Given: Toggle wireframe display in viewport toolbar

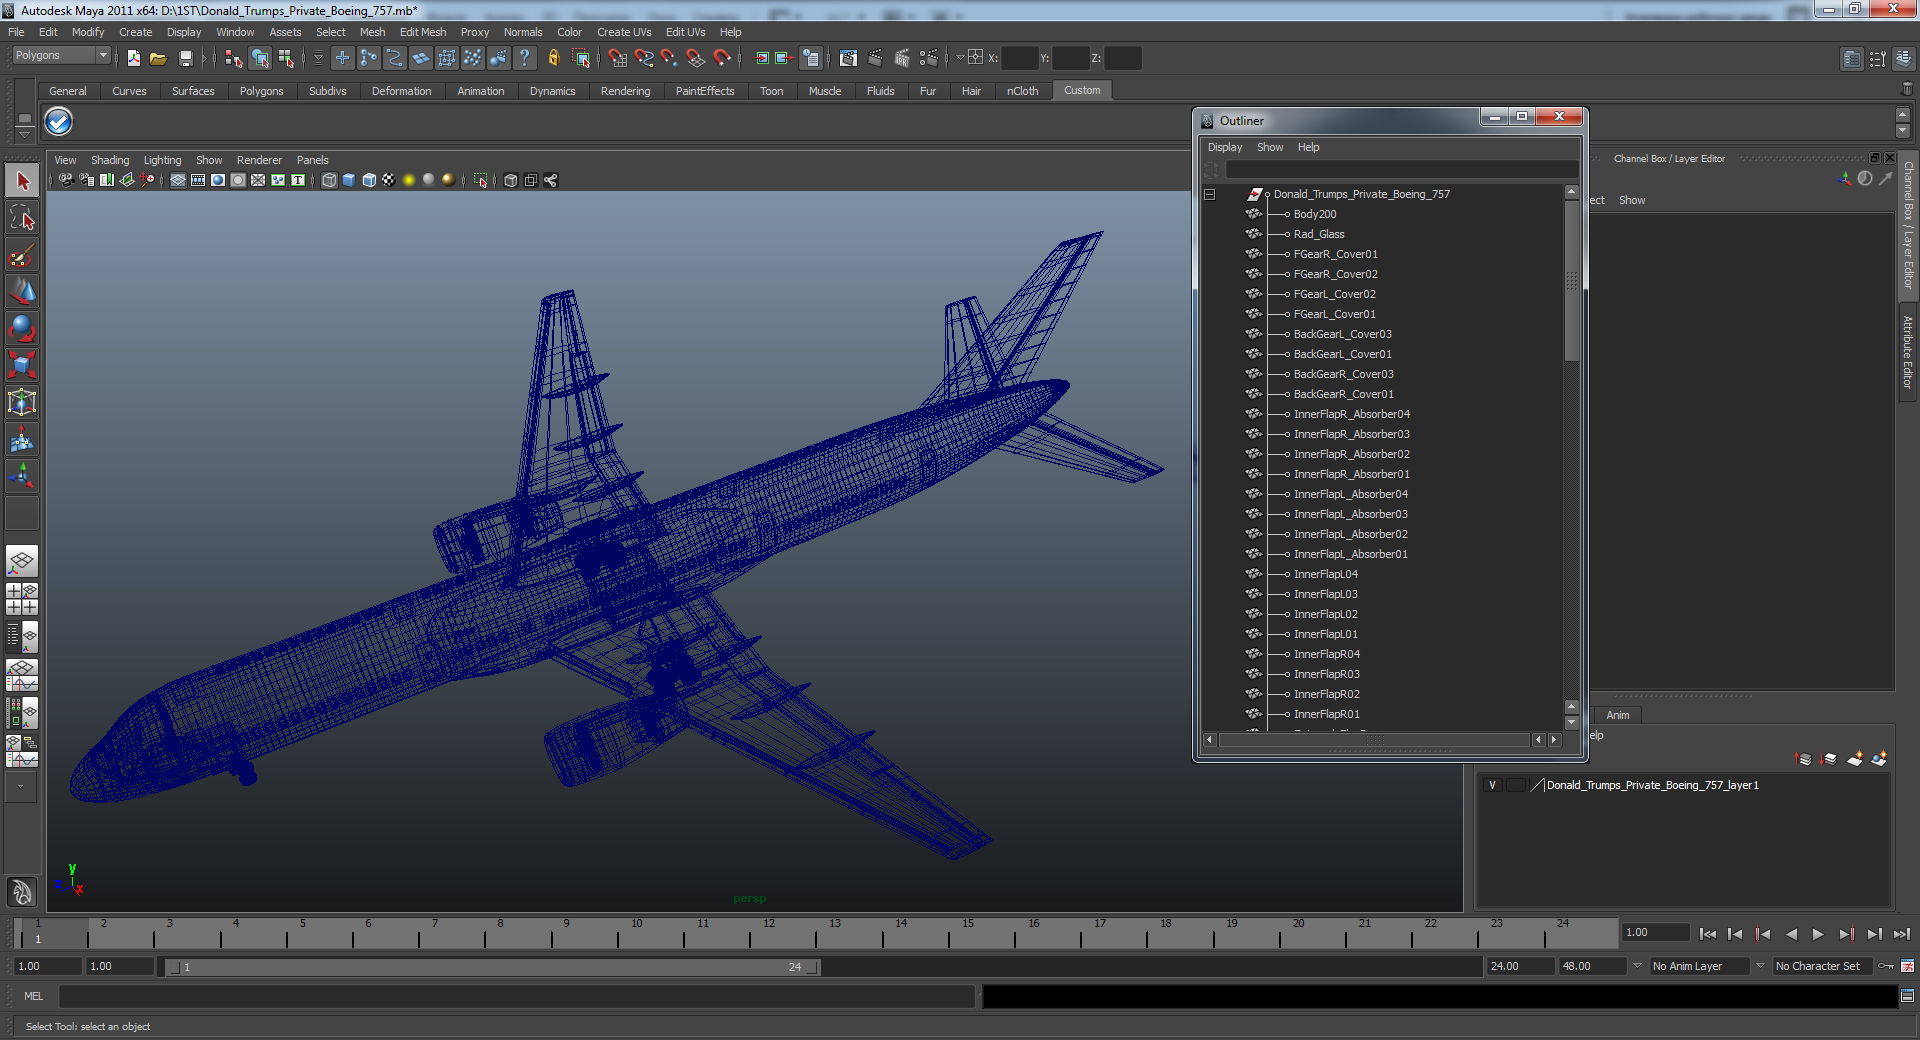Looking at the screenshot, I should (x=329, y=180).
